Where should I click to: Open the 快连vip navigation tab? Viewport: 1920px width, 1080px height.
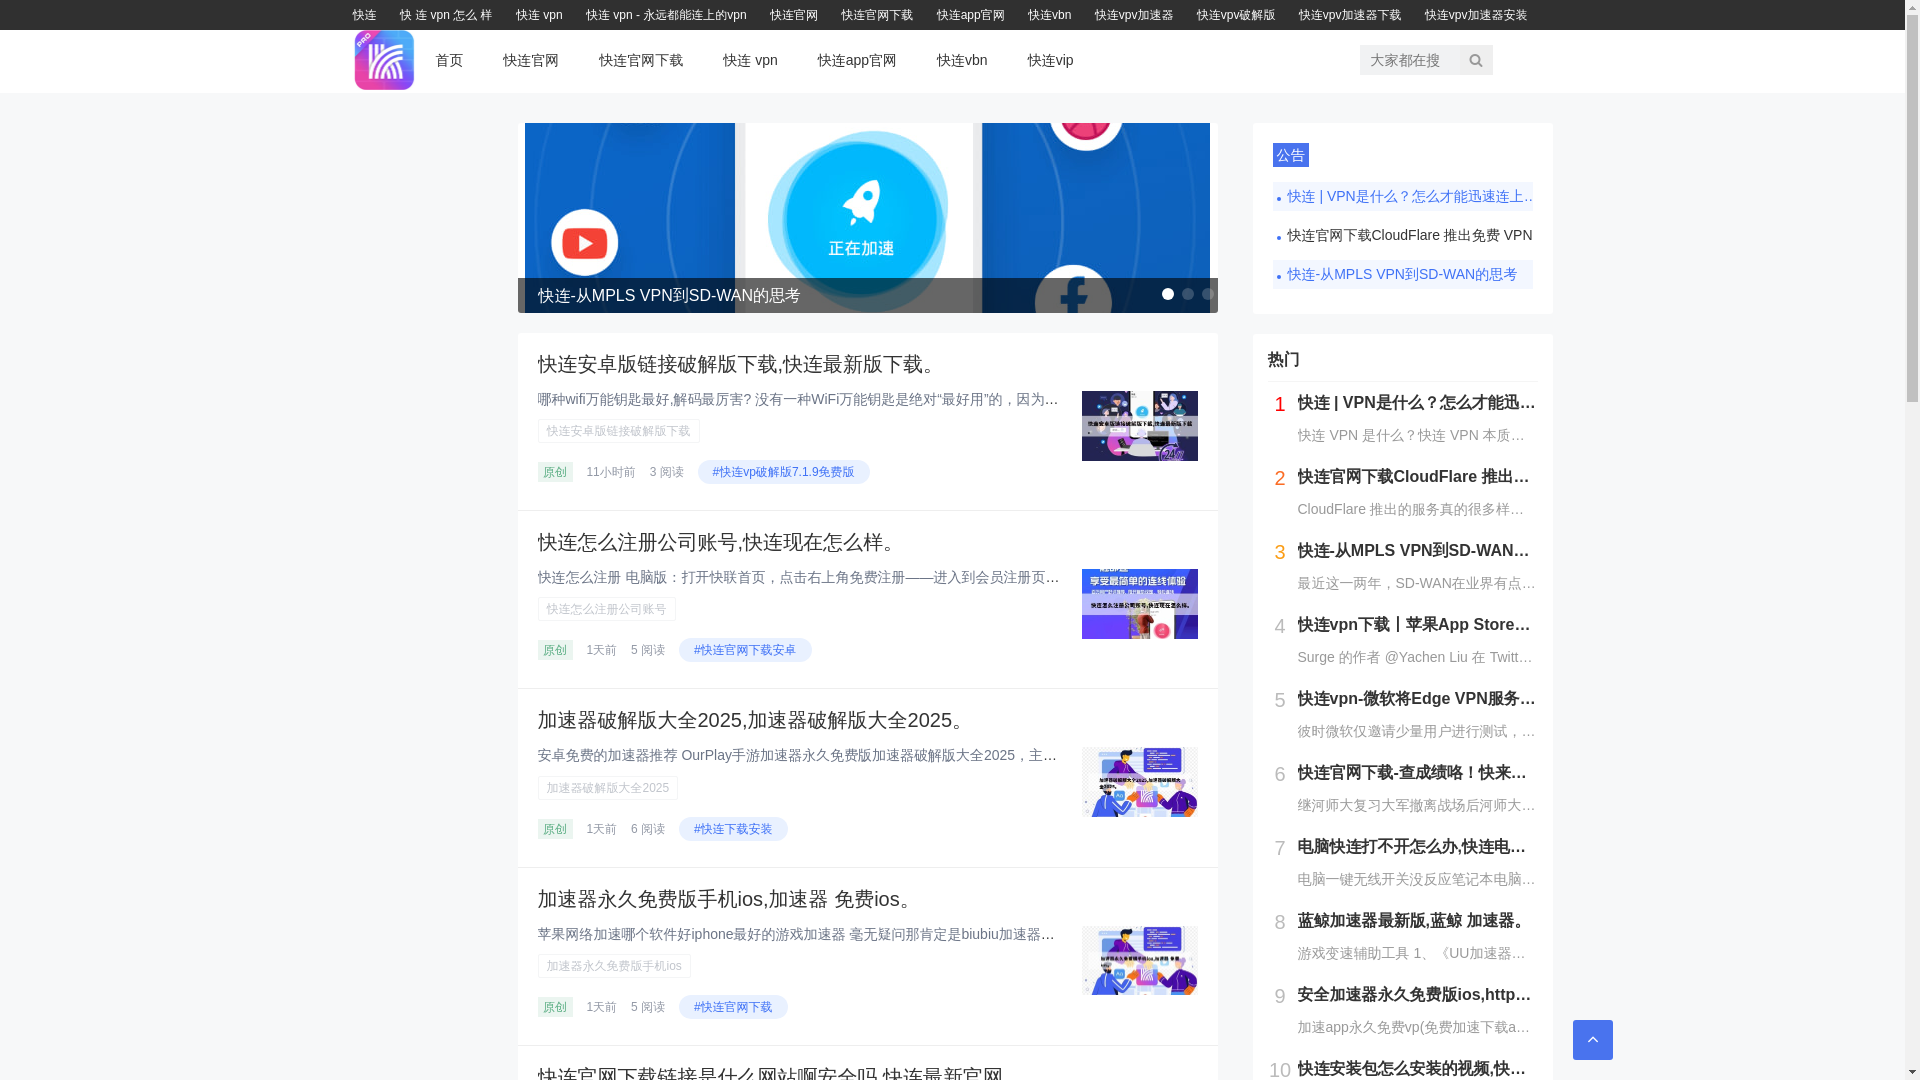[x=1050, y=60]
